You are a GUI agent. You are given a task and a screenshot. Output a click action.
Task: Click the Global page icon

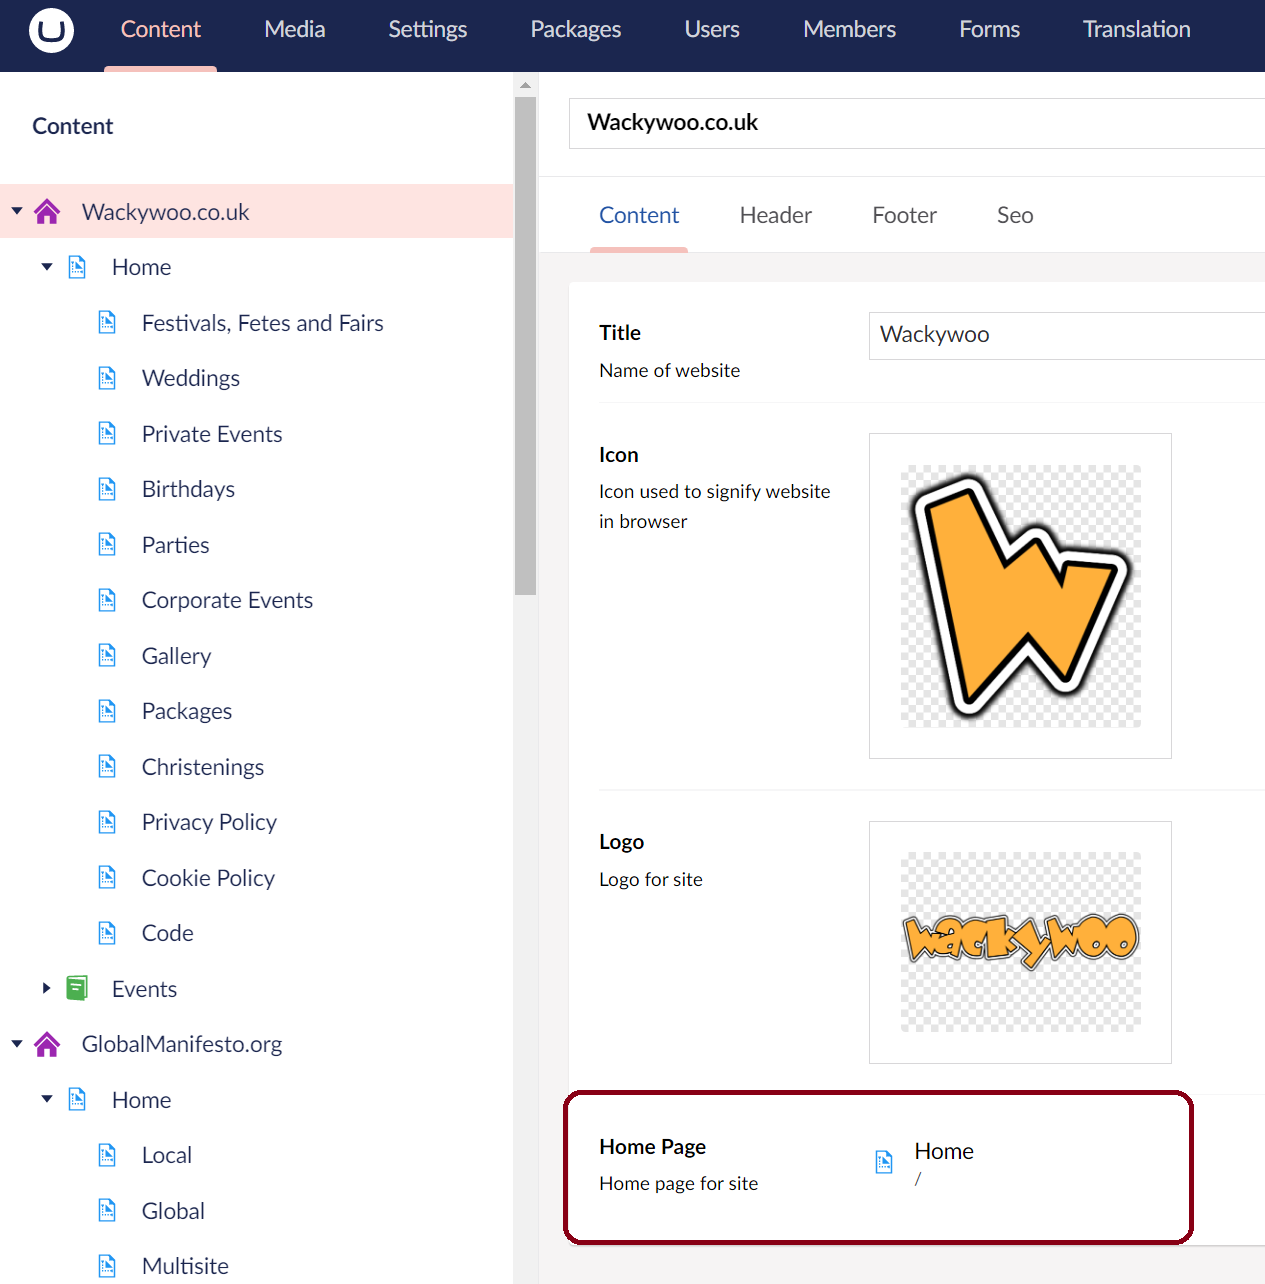pyautogui.click(x=107, y=1210)
